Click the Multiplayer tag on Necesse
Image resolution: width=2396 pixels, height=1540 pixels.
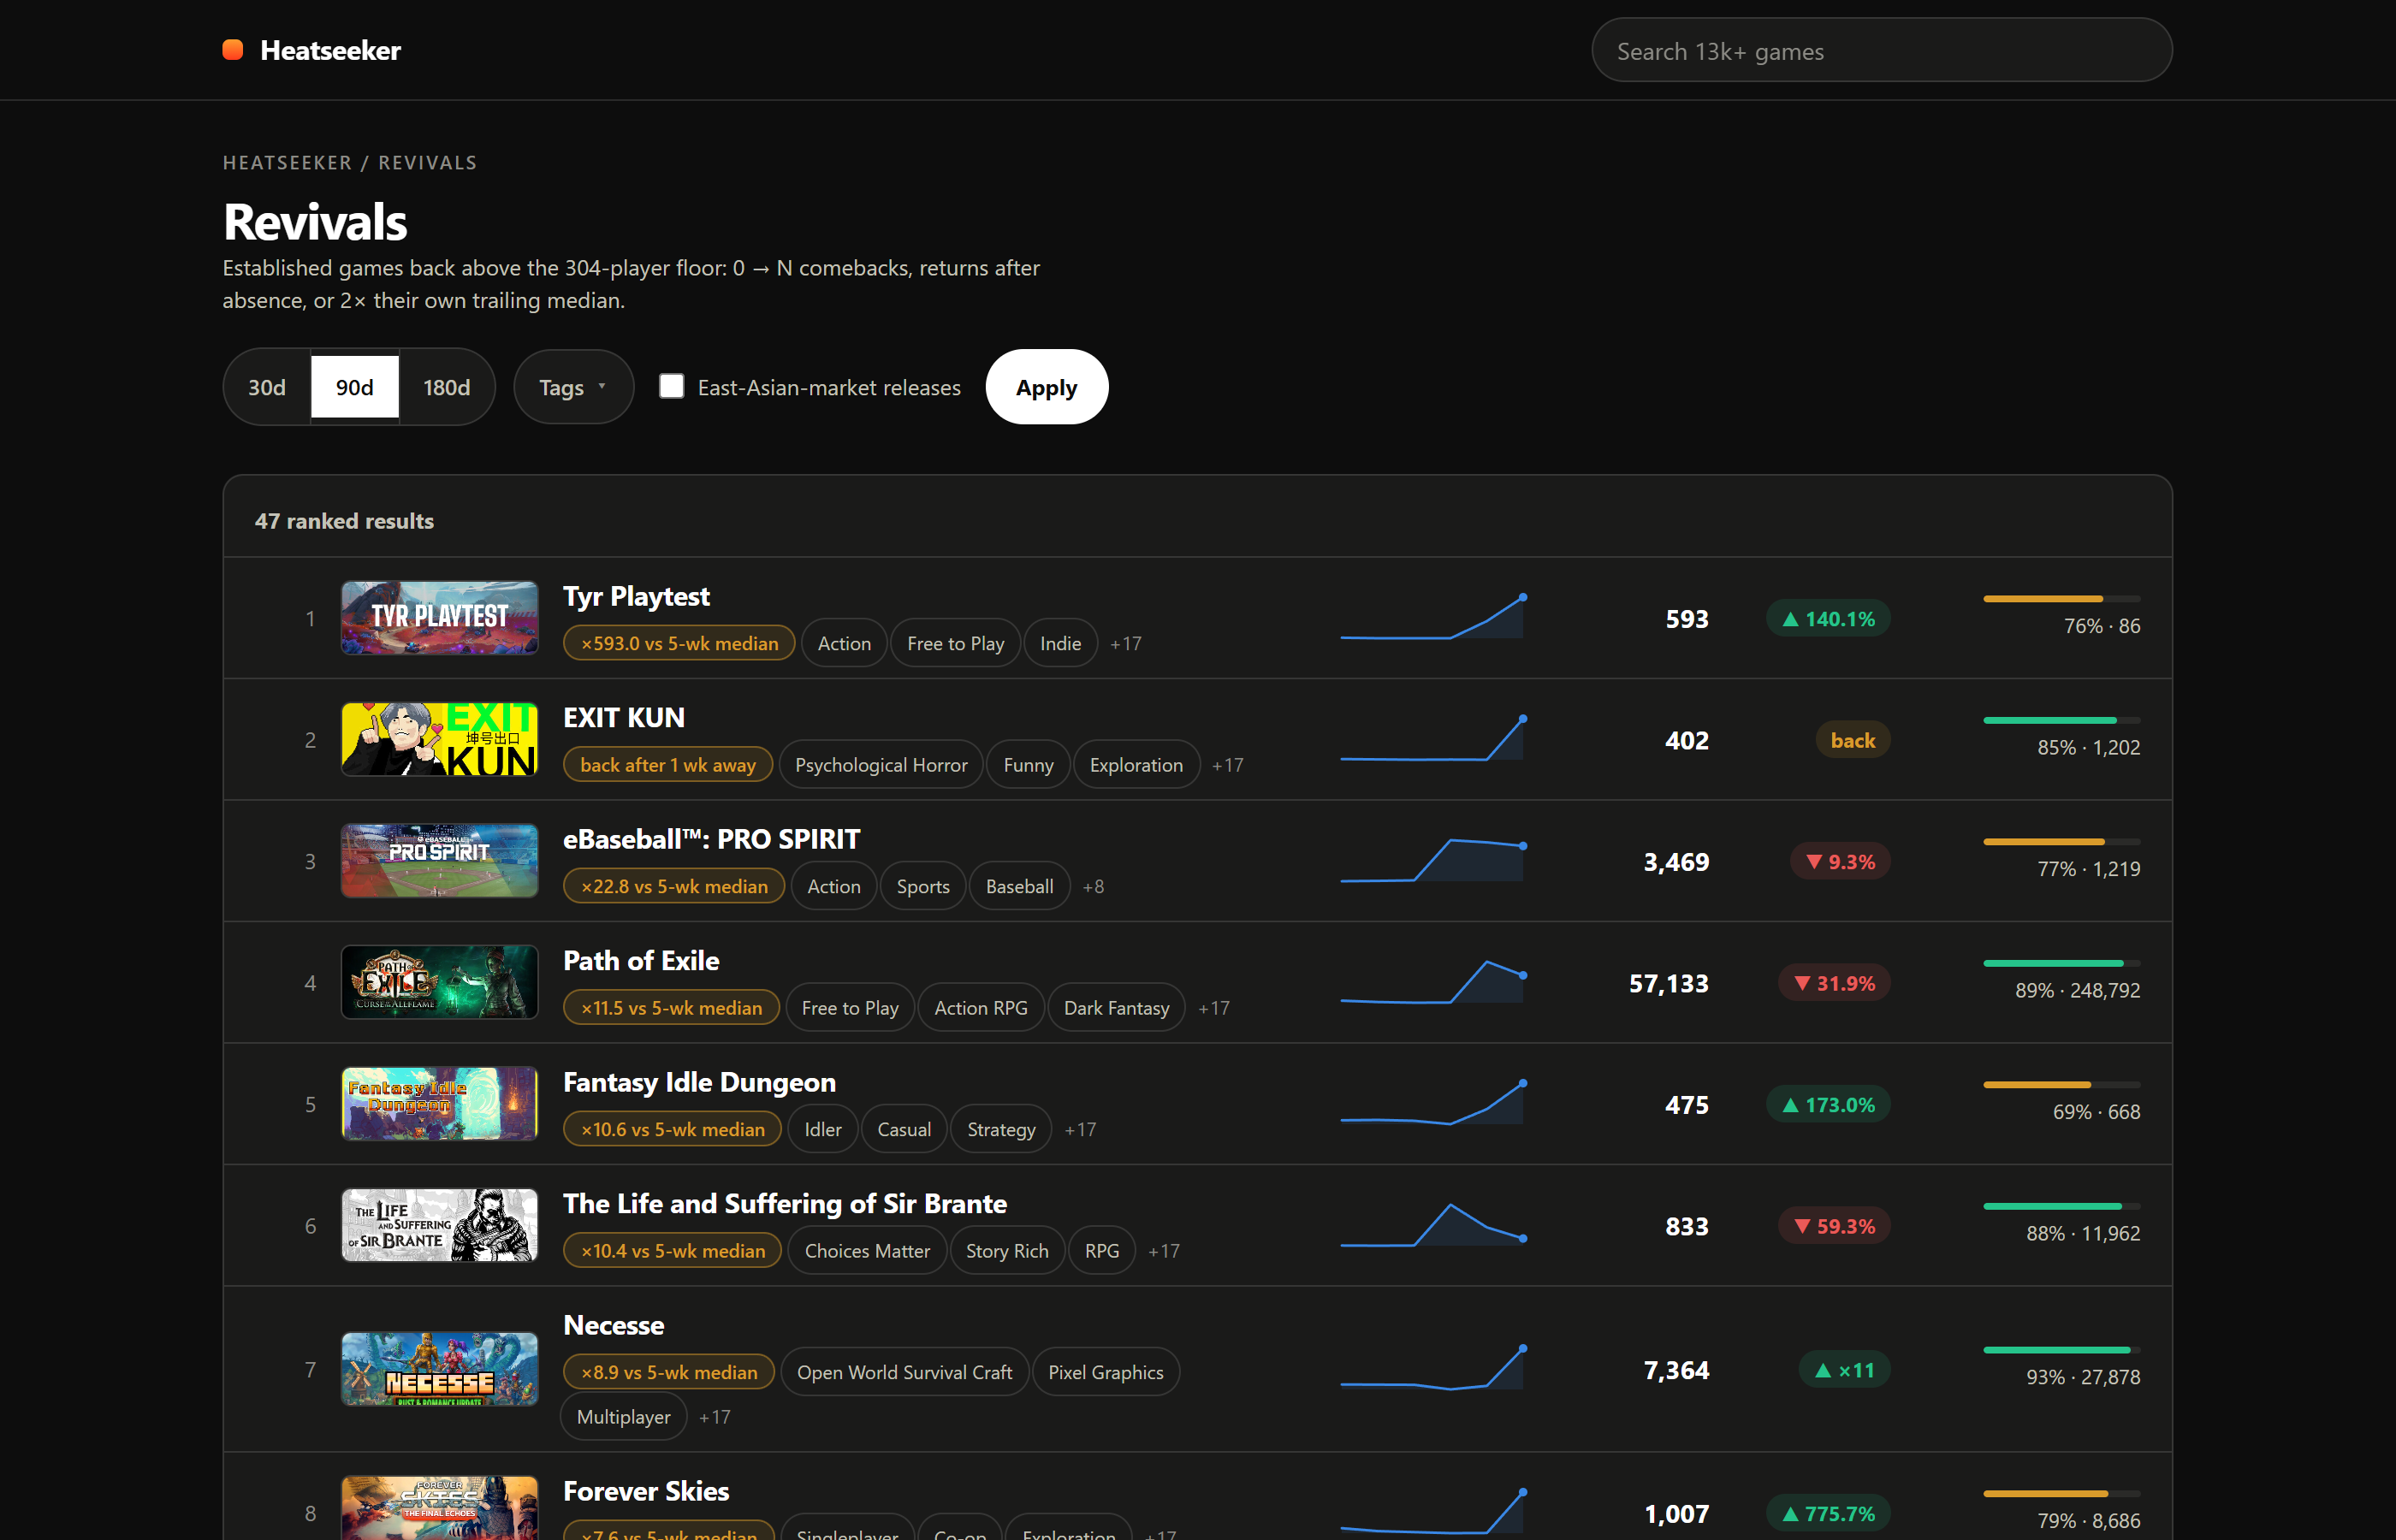[623, 1416]
